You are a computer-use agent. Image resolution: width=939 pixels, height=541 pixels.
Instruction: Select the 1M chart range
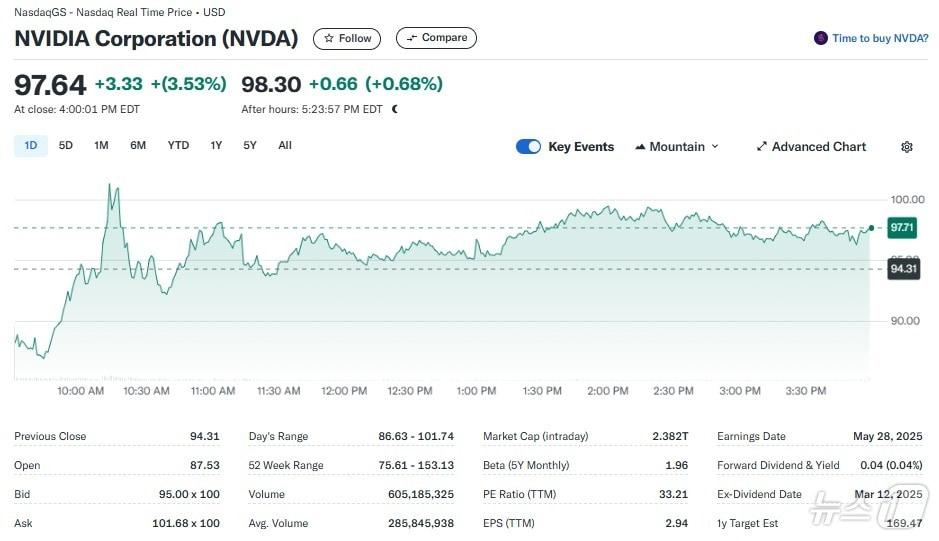(101, 146)
